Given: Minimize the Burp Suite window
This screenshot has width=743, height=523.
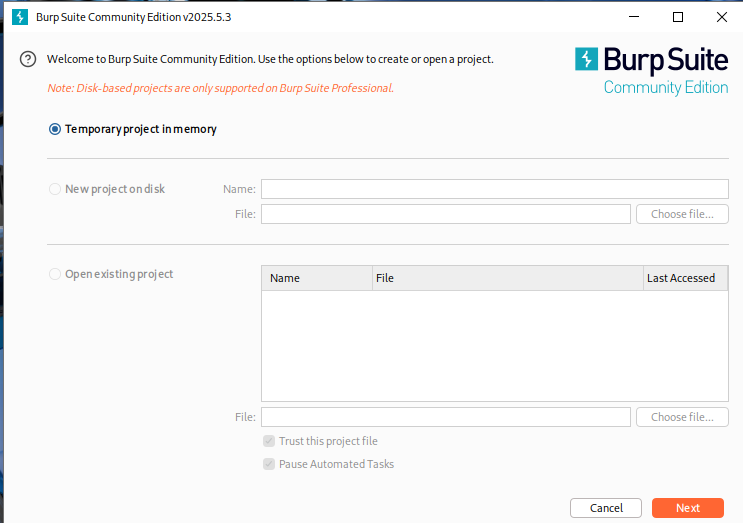Looking at the screenshot, I should click(x=634, y=17).
